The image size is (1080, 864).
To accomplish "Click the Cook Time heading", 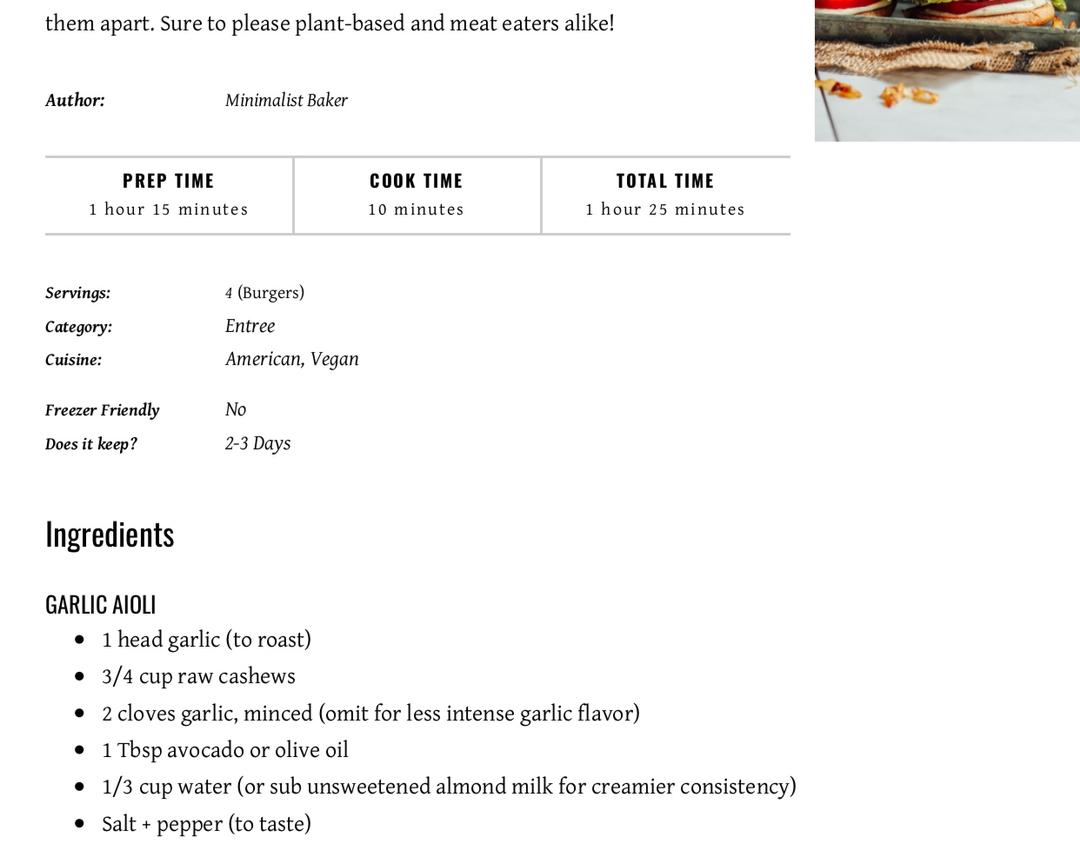I will click(416, 181).
